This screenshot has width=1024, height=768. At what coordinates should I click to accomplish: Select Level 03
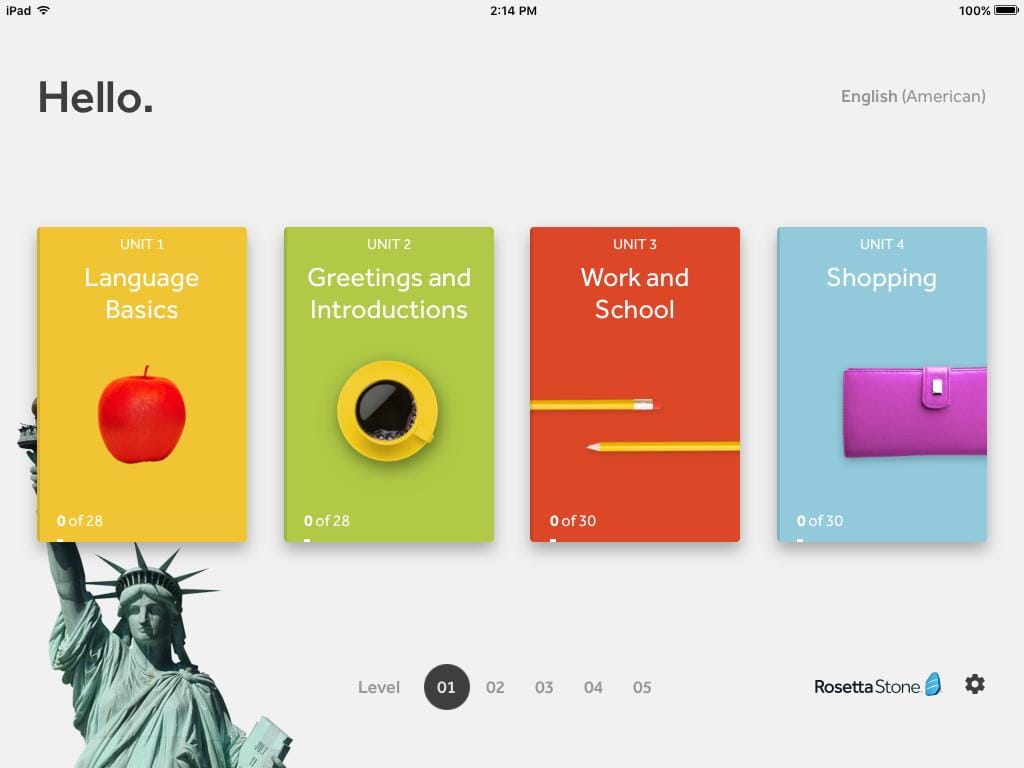click(544, 687)
